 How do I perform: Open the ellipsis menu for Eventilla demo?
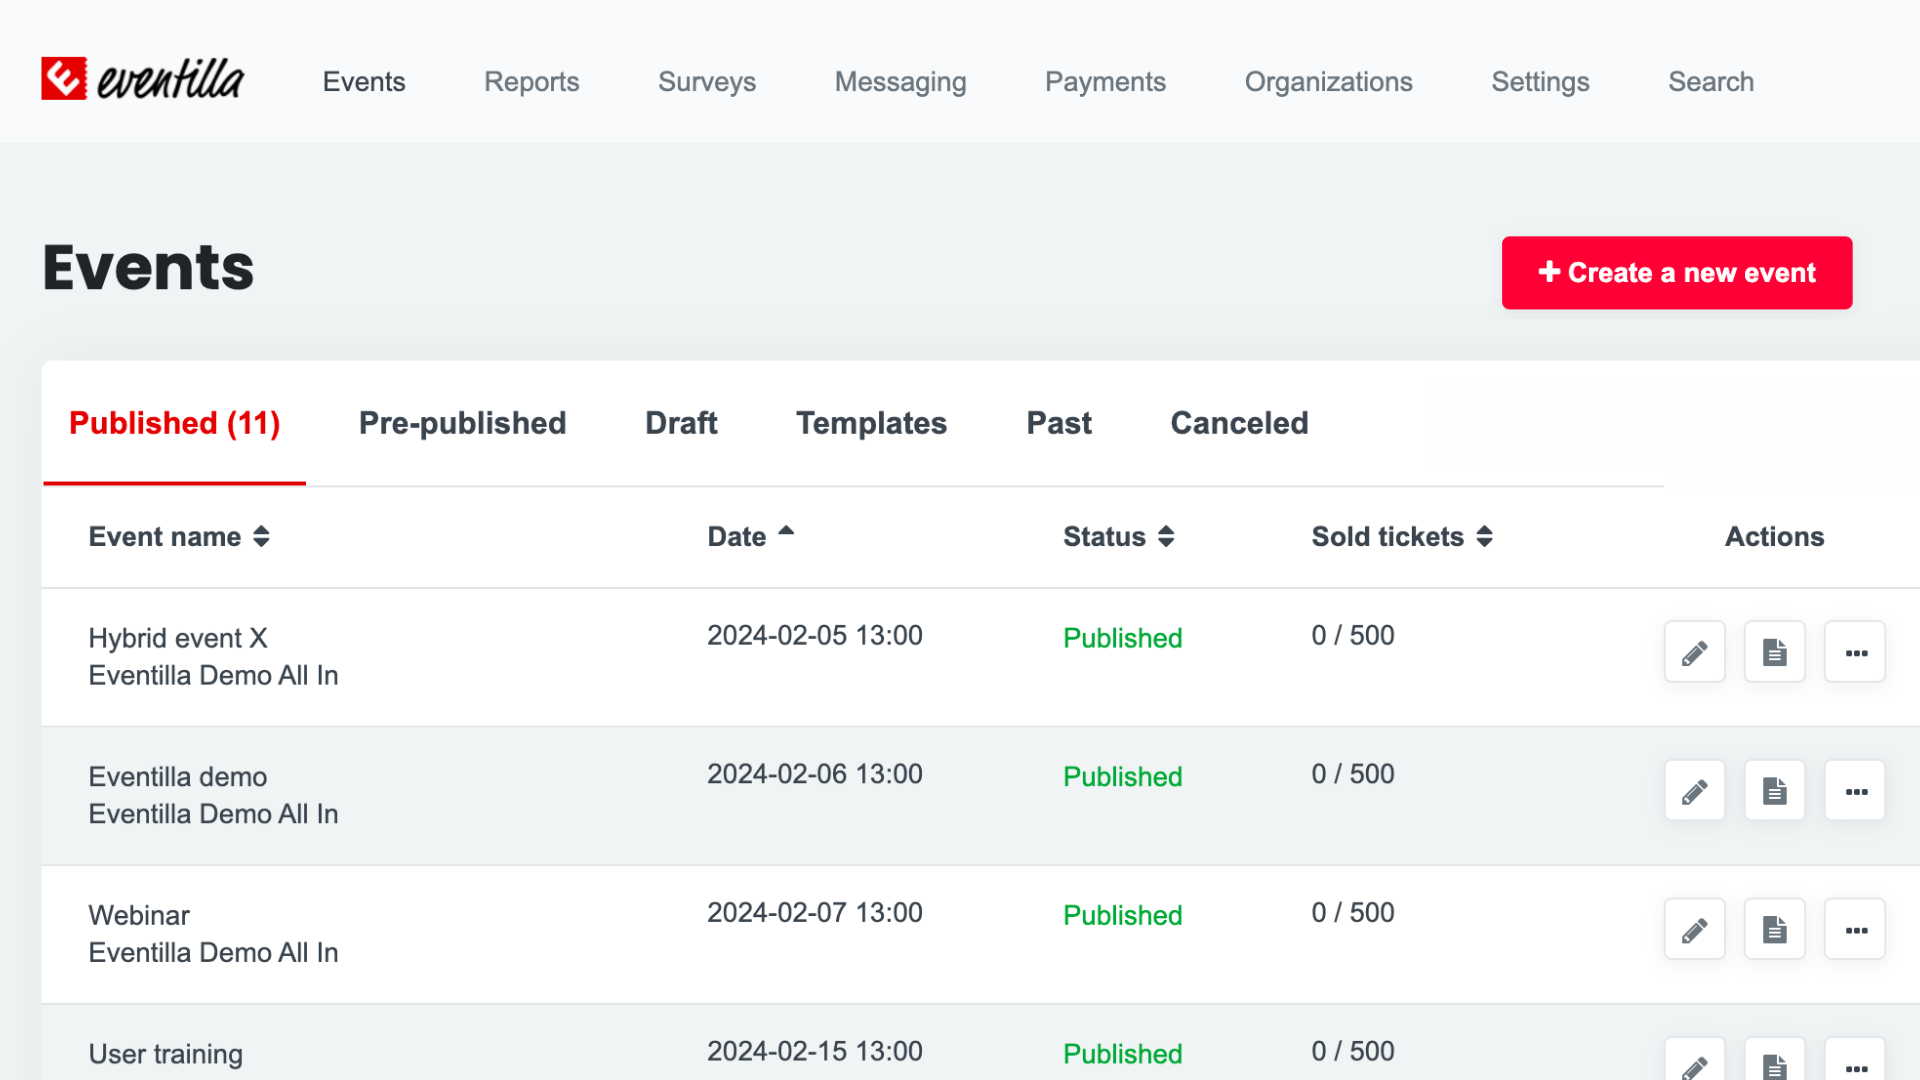(1855, 790)
